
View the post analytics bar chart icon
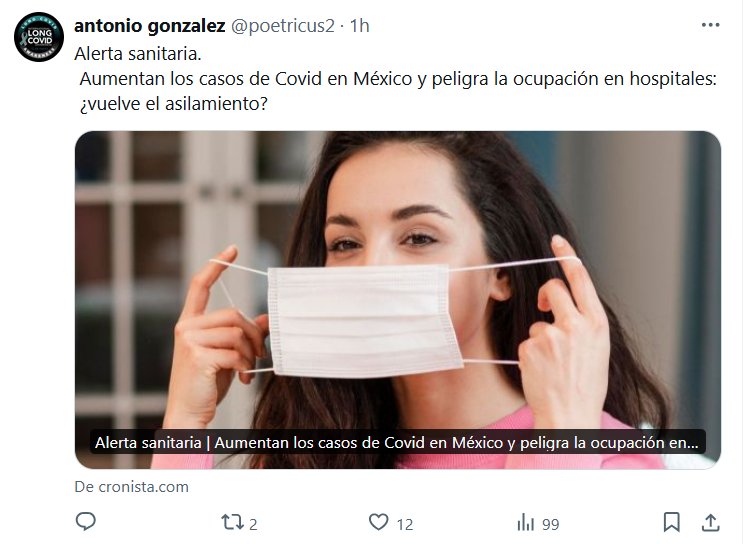pos(526,522)
